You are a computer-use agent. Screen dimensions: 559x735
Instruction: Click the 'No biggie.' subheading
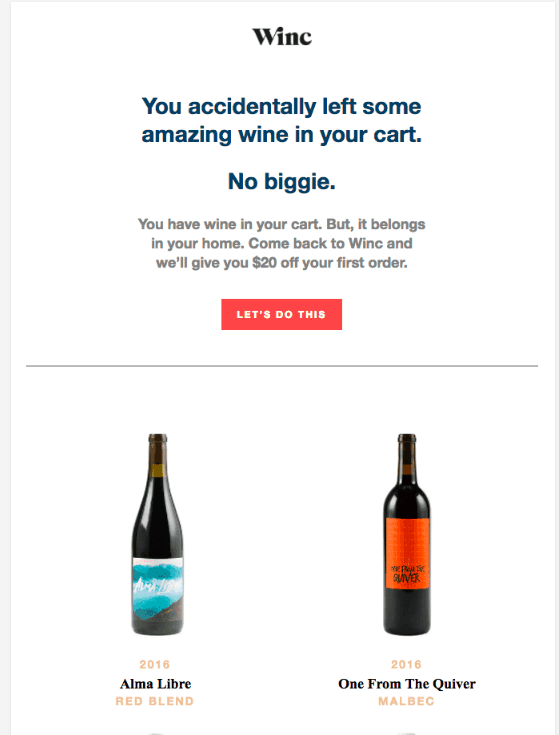click(282, 181)
